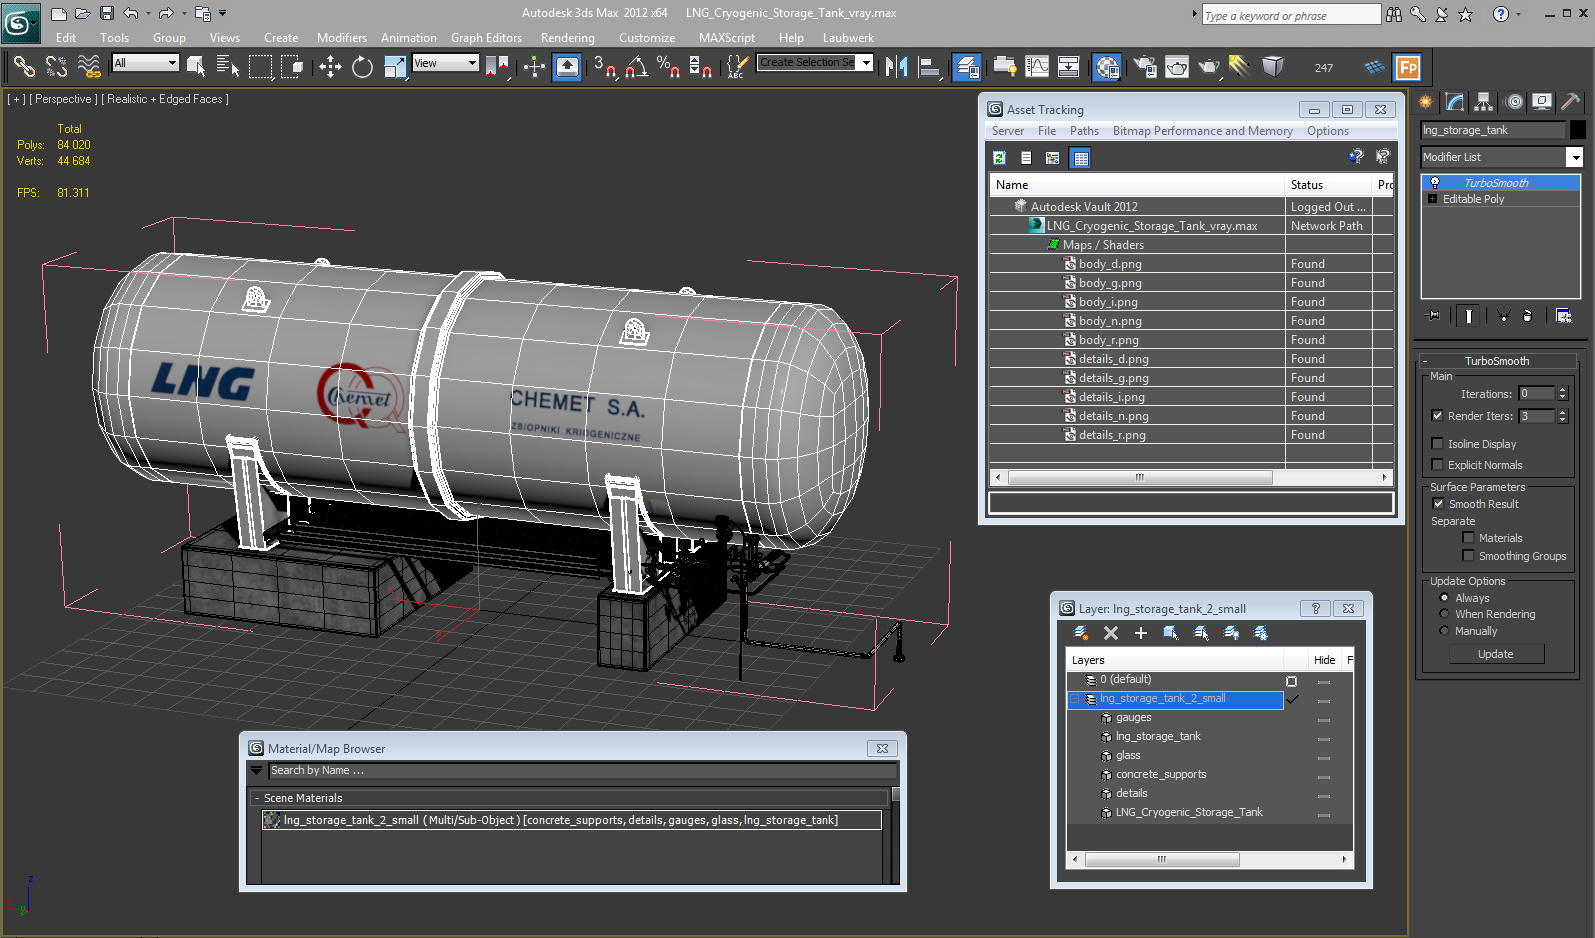Click the Mirror tool
The width and height of the screenshot is (1595, 938).
(x=897, y=67)
